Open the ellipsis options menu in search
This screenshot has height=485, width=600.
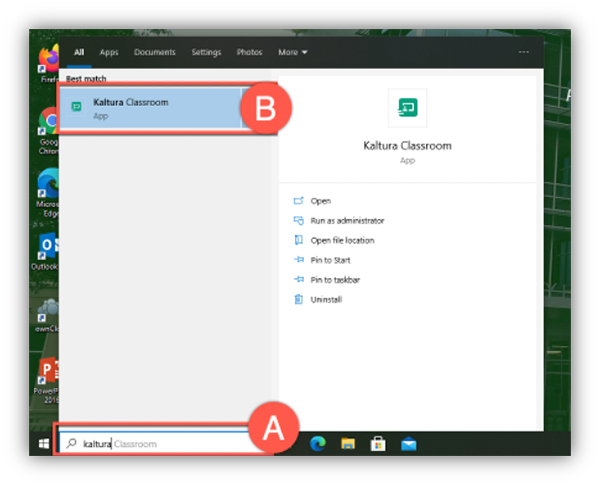(x=523, y=52)
